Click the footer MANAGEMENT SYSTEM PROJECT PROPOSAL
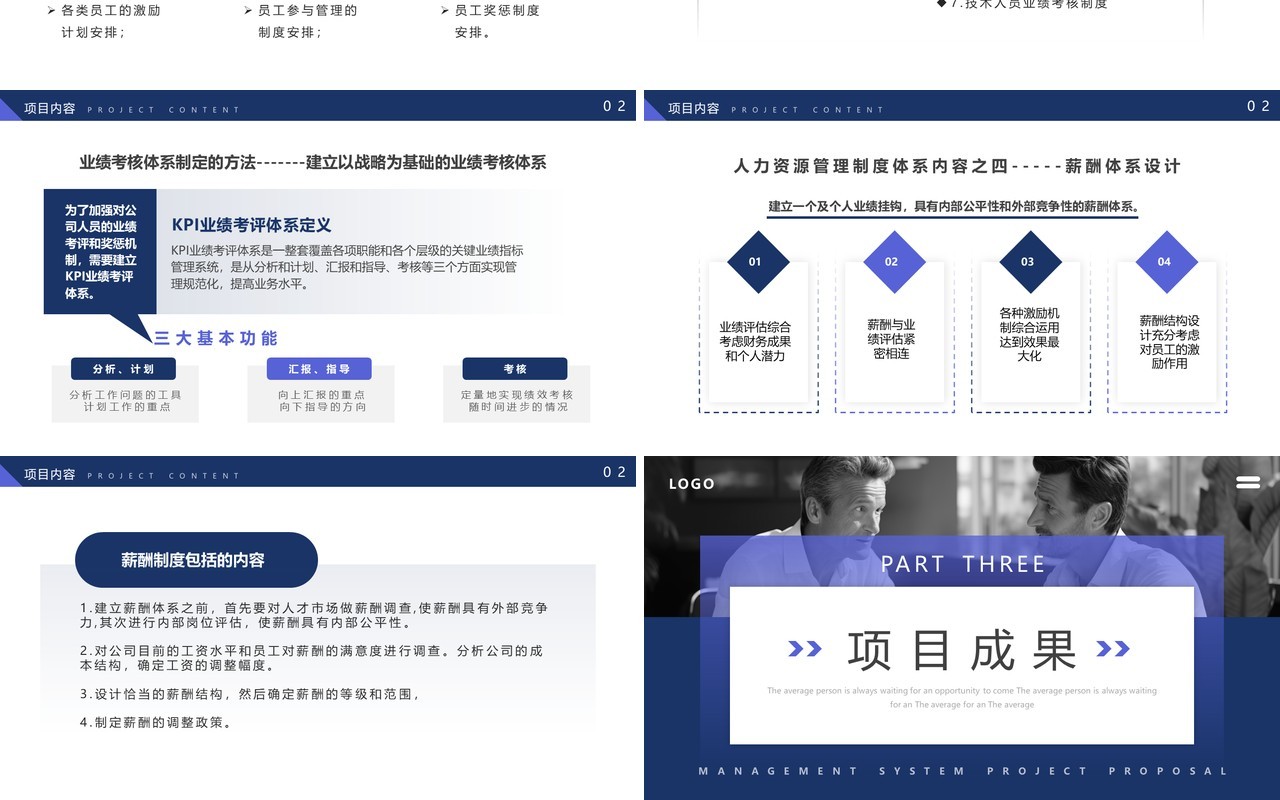The height and width of the screenshot is (800, 1280). [x=962, y=771]
